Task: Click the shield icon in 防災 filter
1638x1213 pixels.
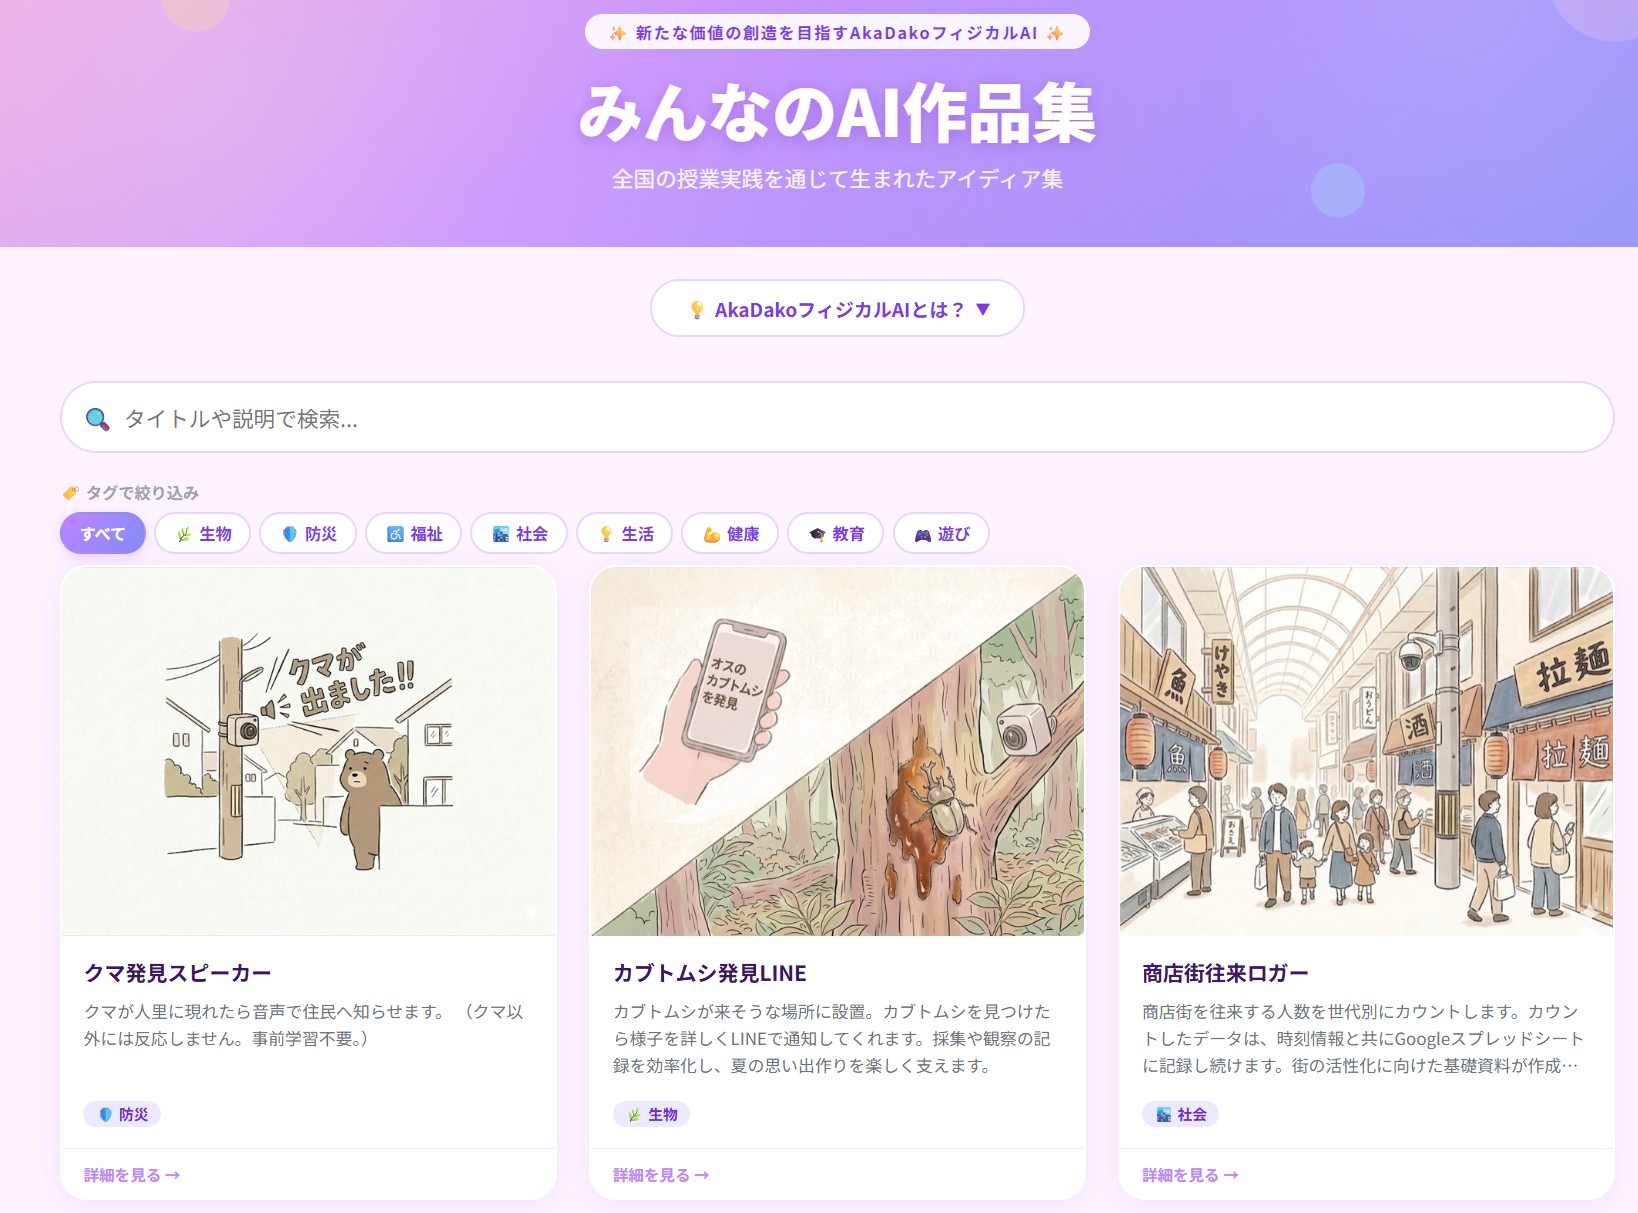Action: click(x=290, y=534)
